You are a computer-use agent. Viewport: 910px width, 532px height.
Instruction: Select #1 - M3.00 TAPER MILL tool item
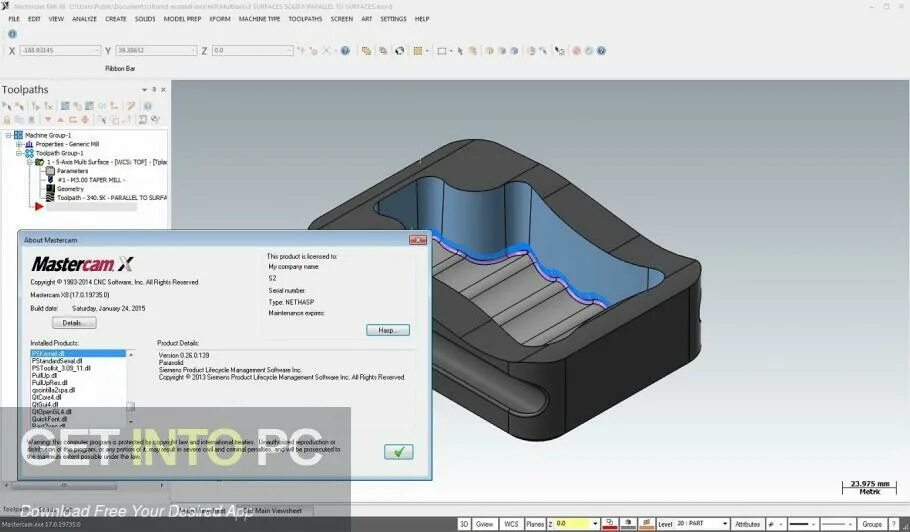tap(91, 180)
